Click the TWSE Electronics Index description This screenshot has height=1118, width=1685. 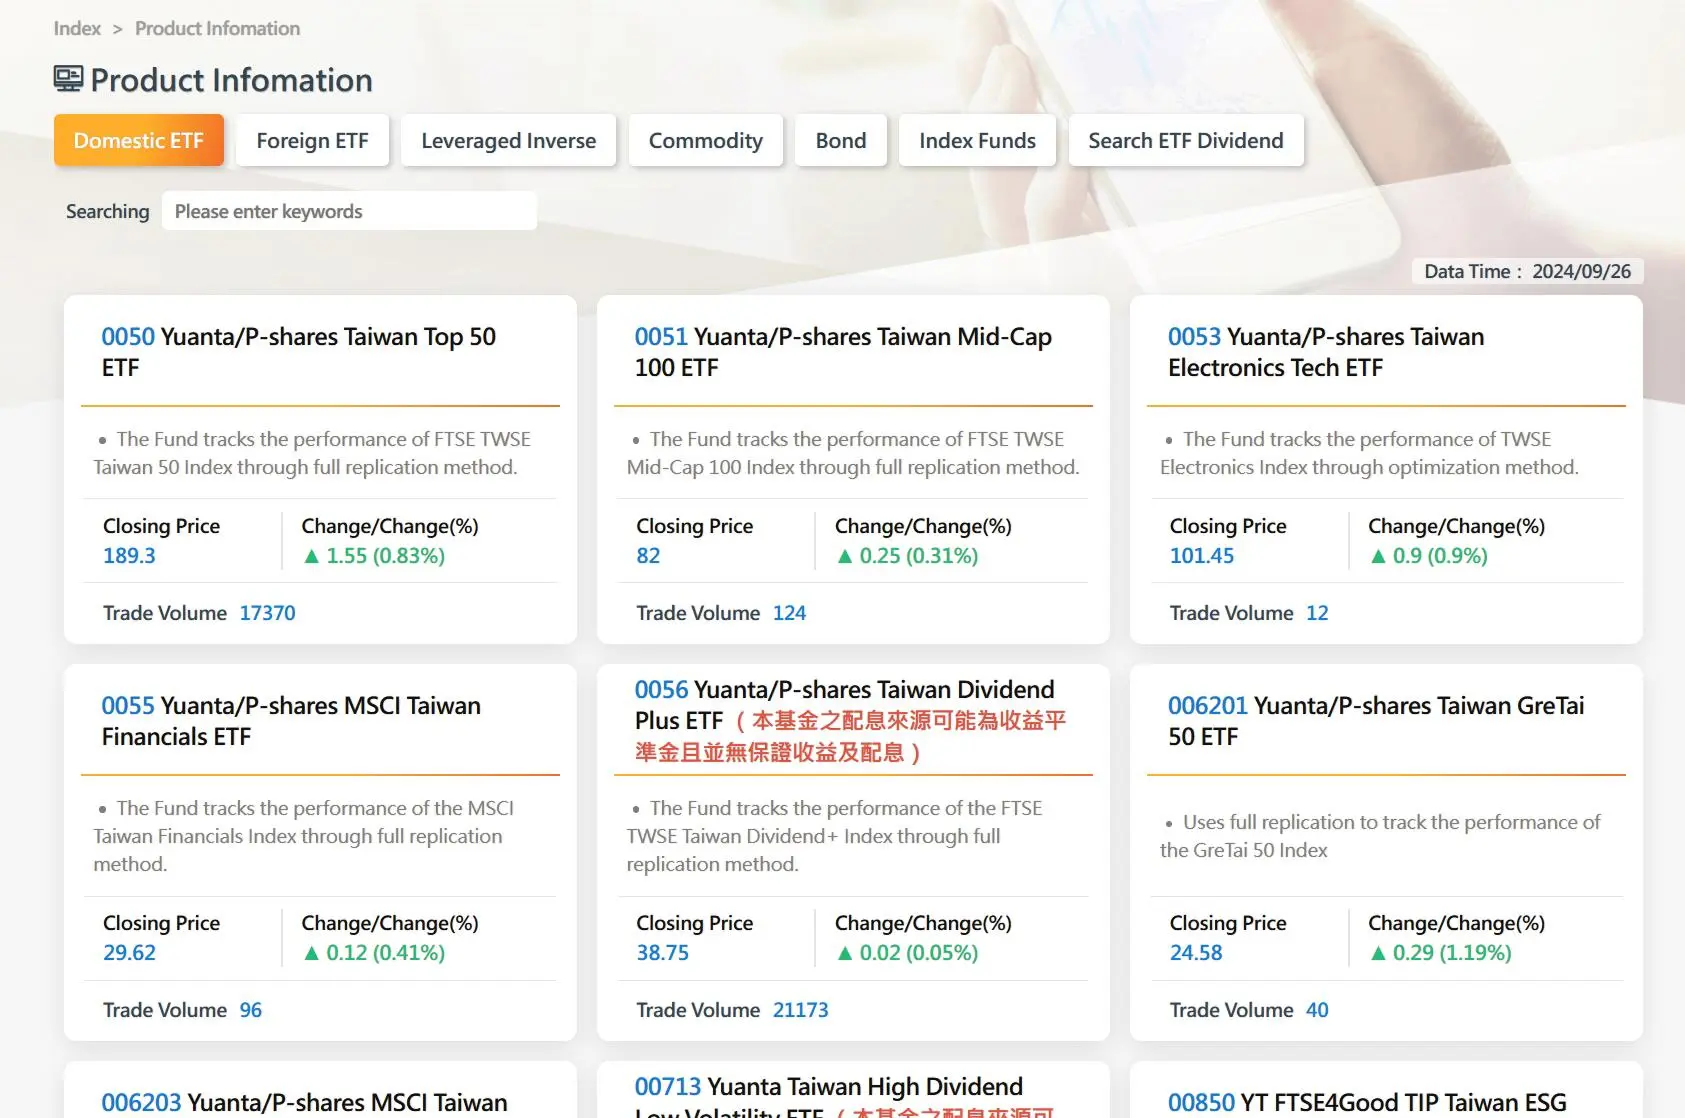1369,453
